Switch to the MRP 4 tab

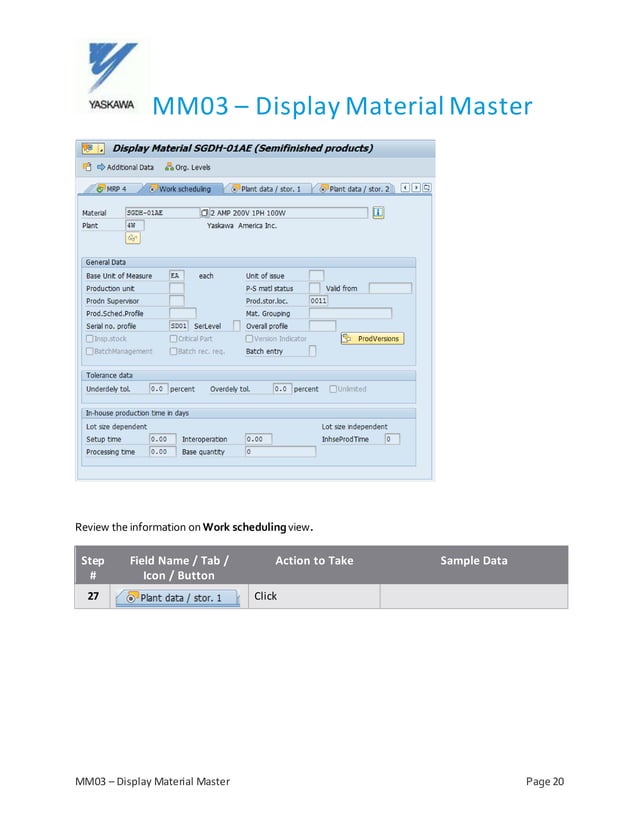coord(112,189)
